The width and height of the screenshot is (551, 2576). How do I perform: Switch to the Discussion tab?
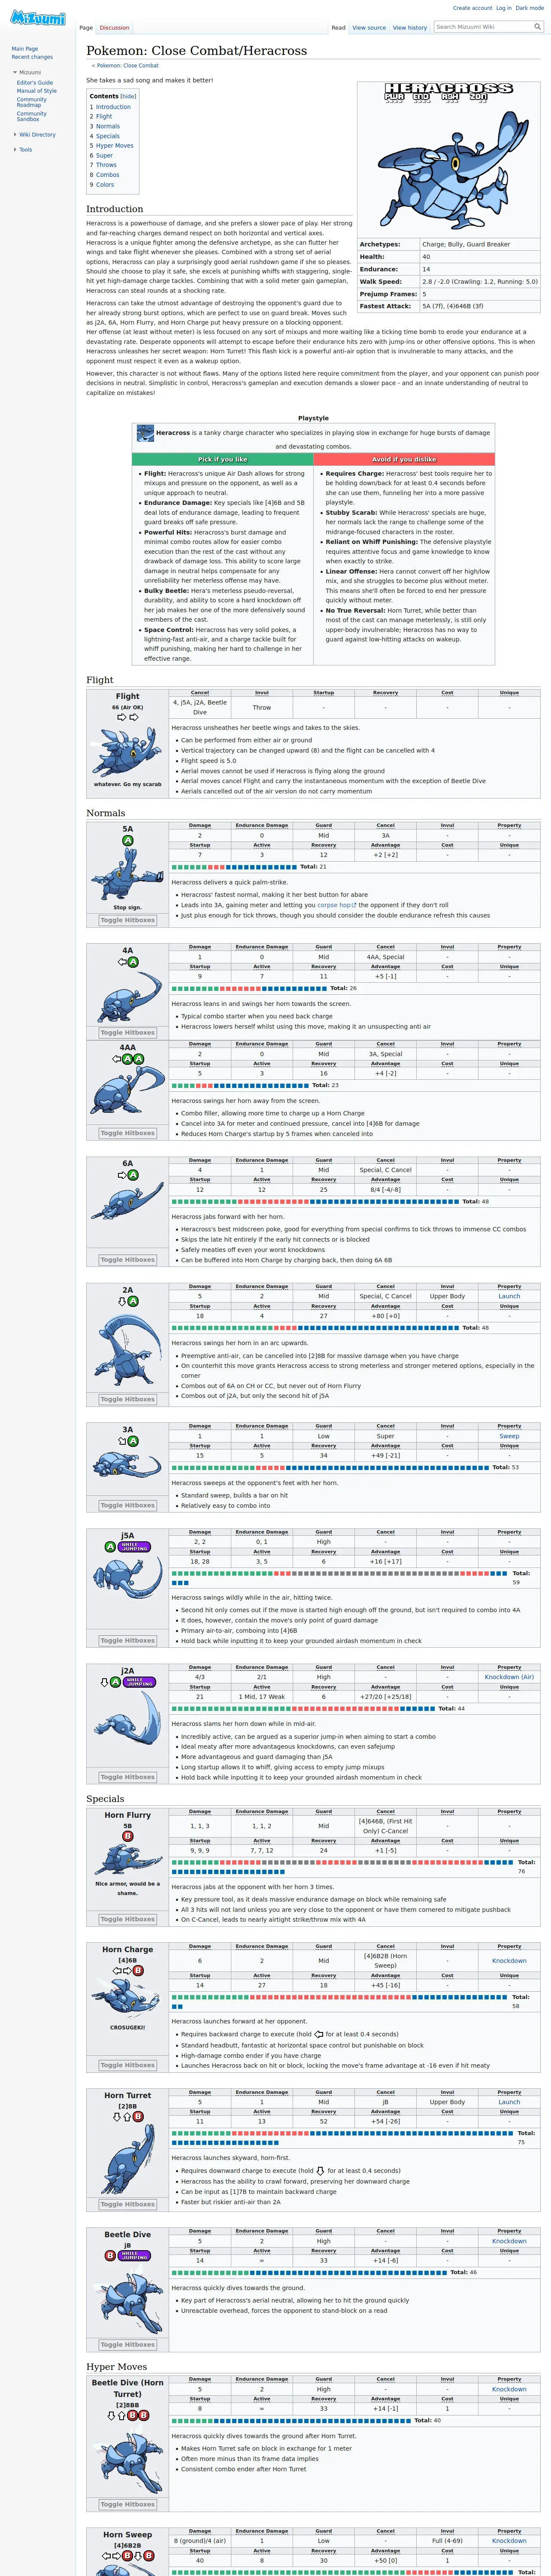[x=114, y=28]
